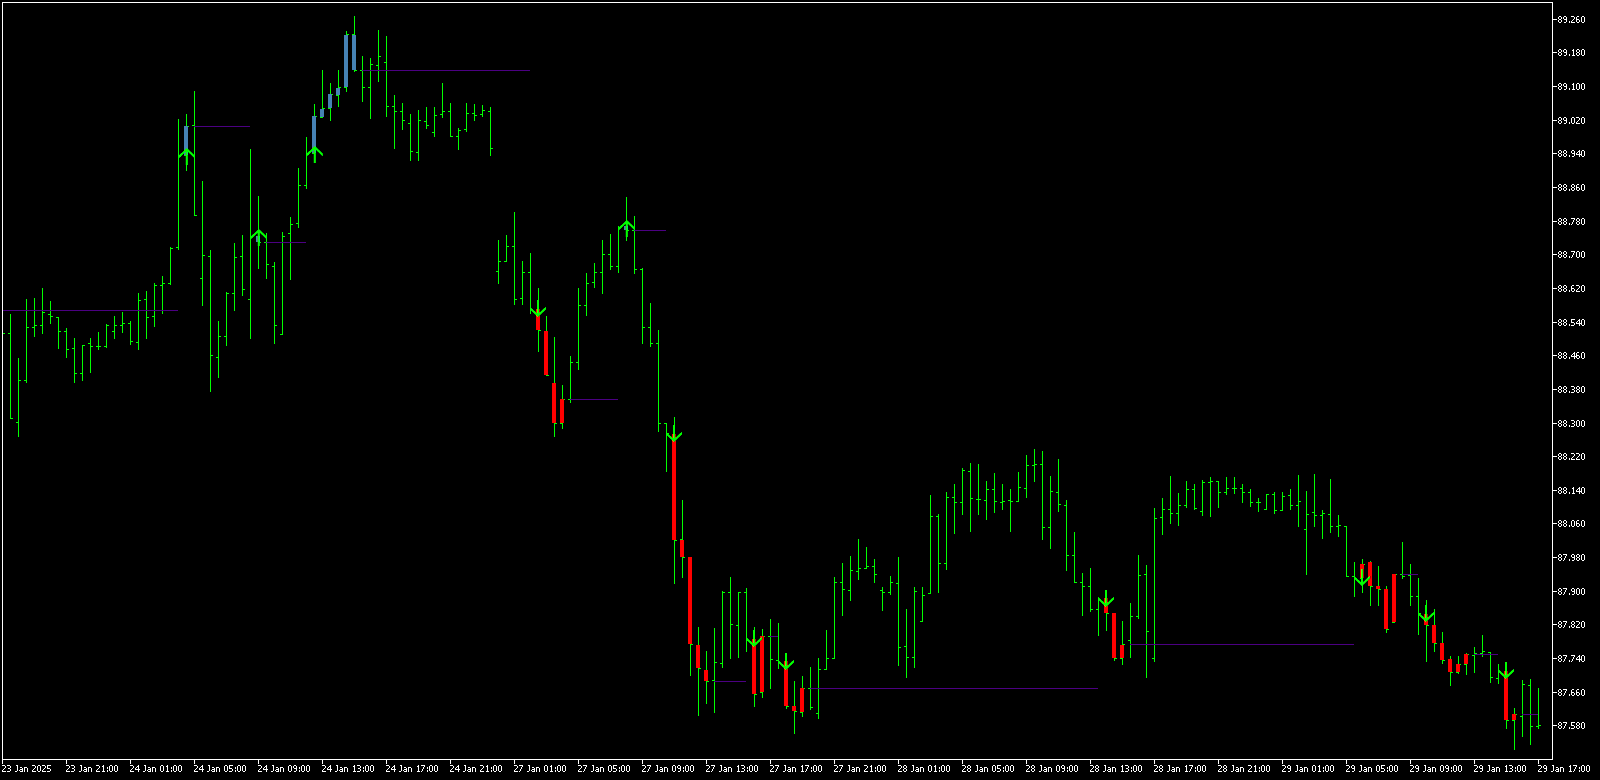
Task: Click the 28 Jan 01:00 time label
Action: tap(924, 769)
